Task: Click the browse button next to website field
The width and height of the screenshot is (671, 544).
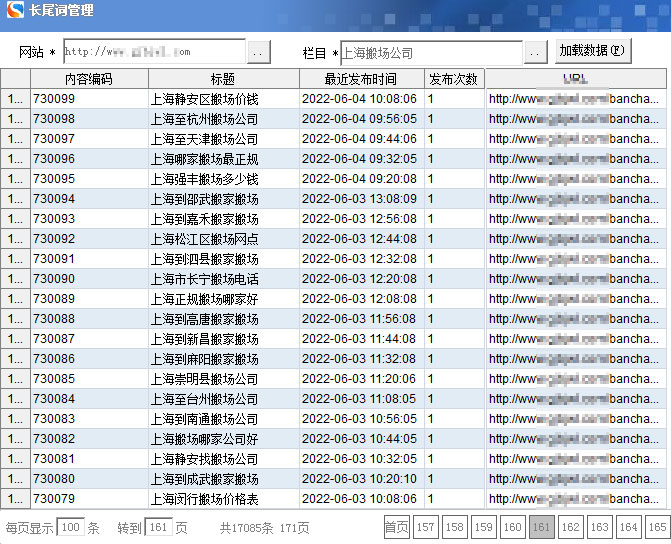Action: pyautogui.click(x=258, y=52)
